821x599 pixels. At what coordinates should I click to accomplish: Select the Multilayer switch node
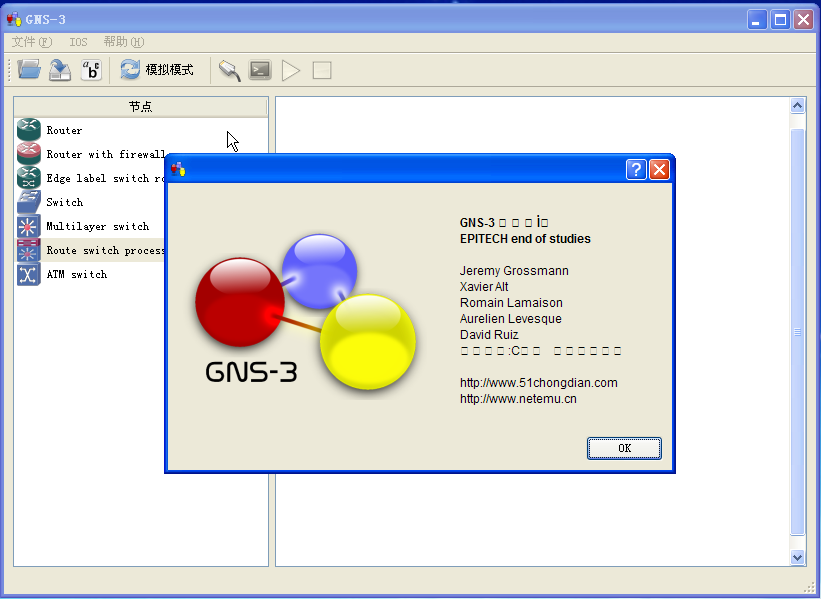[x=27, y=226]
